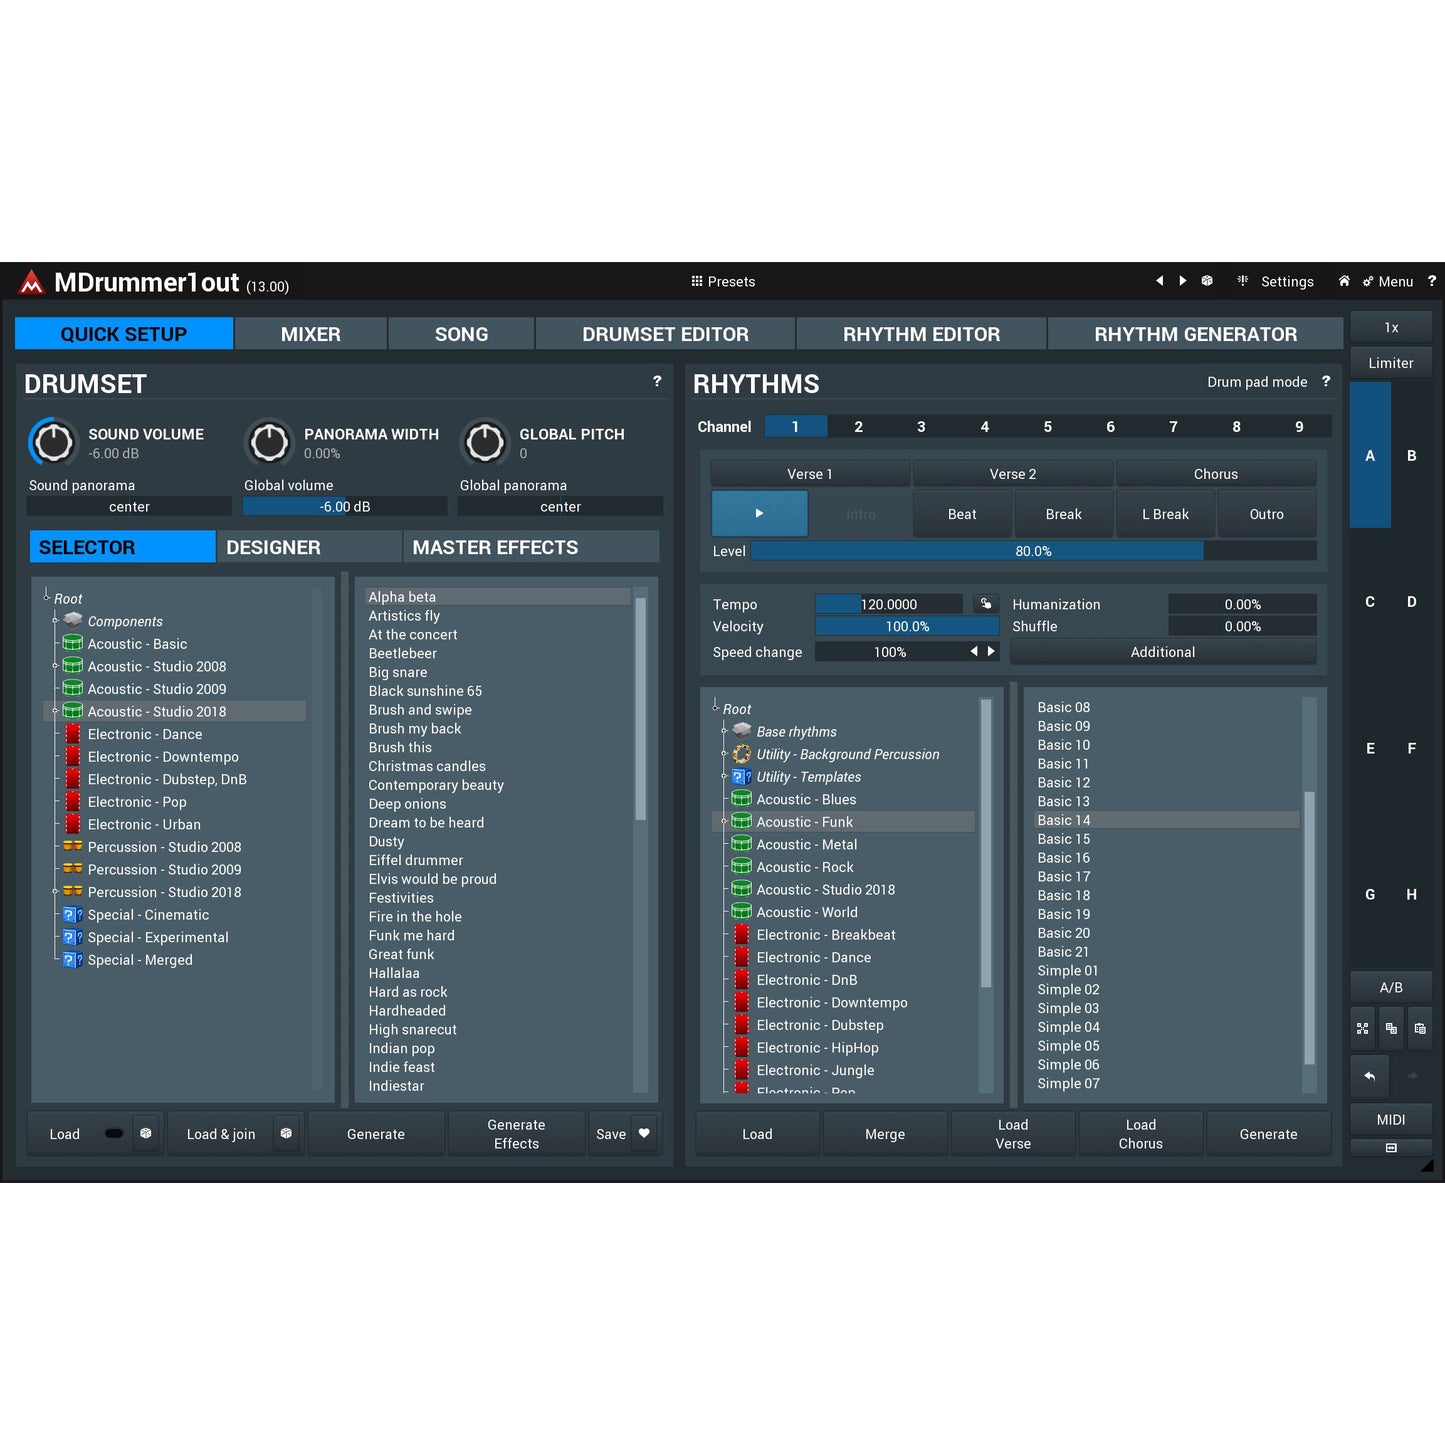
Task: Click the heart icon next to Save
Action: (x=643, y=1133)
